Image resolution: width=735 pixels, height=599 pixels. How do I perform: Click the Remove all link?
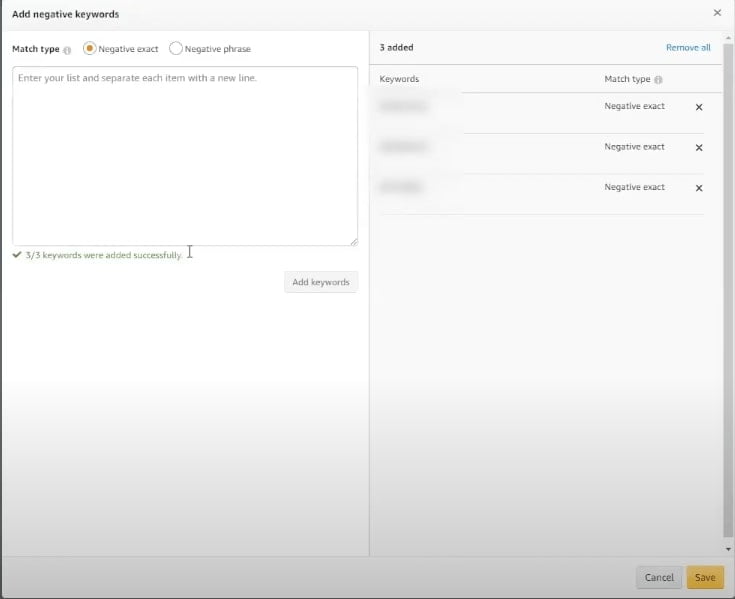pos(688,47)
